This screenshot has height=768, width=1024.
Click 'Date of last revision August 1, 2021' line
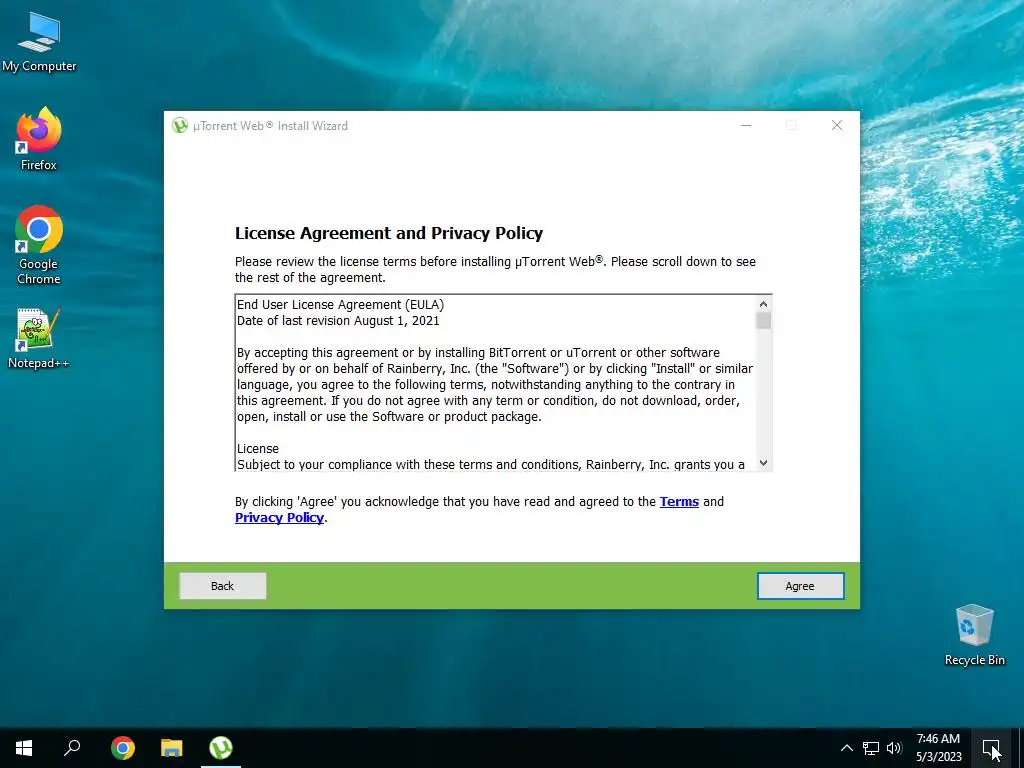[338, 321]
